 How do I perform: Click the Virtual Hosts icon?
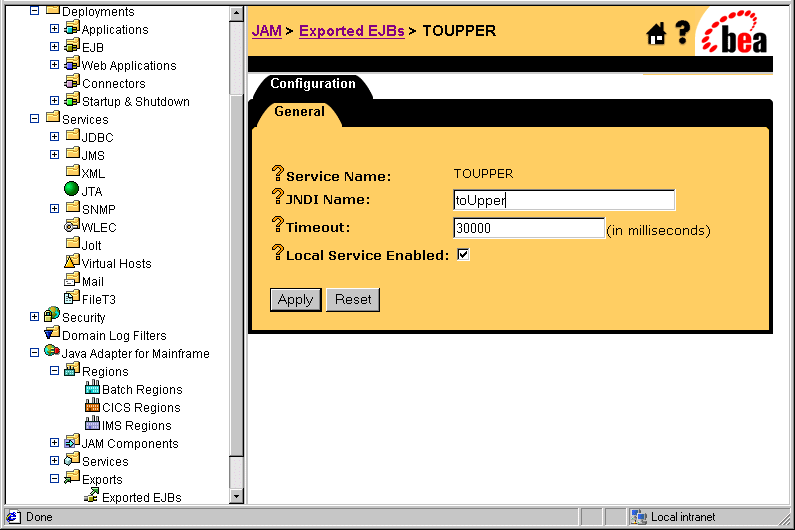coord(72,261)
